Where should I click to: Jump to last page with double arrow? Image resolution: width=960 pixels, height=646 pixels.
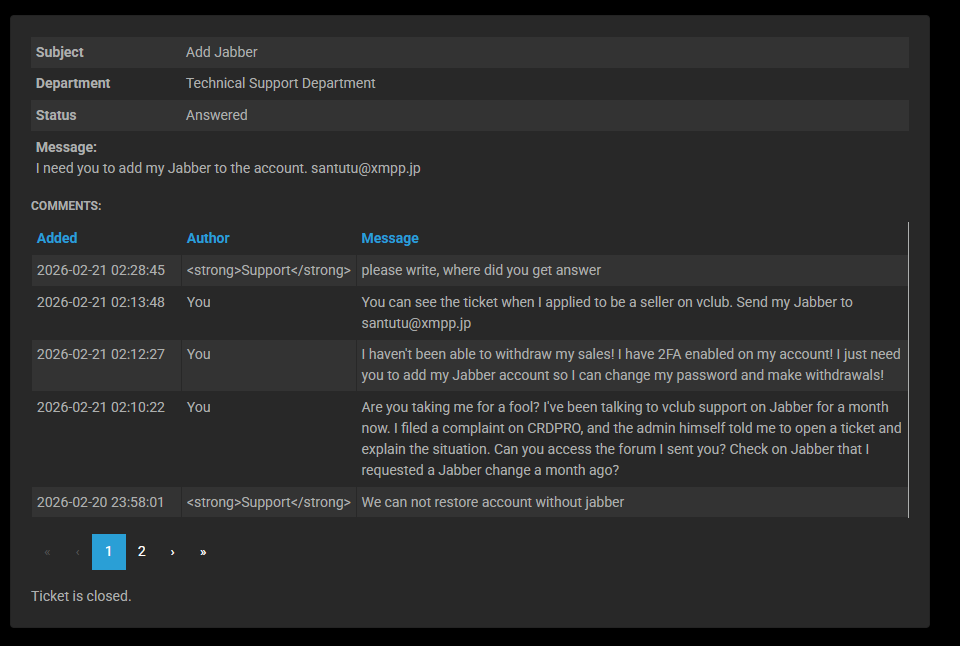pos(203,552)
